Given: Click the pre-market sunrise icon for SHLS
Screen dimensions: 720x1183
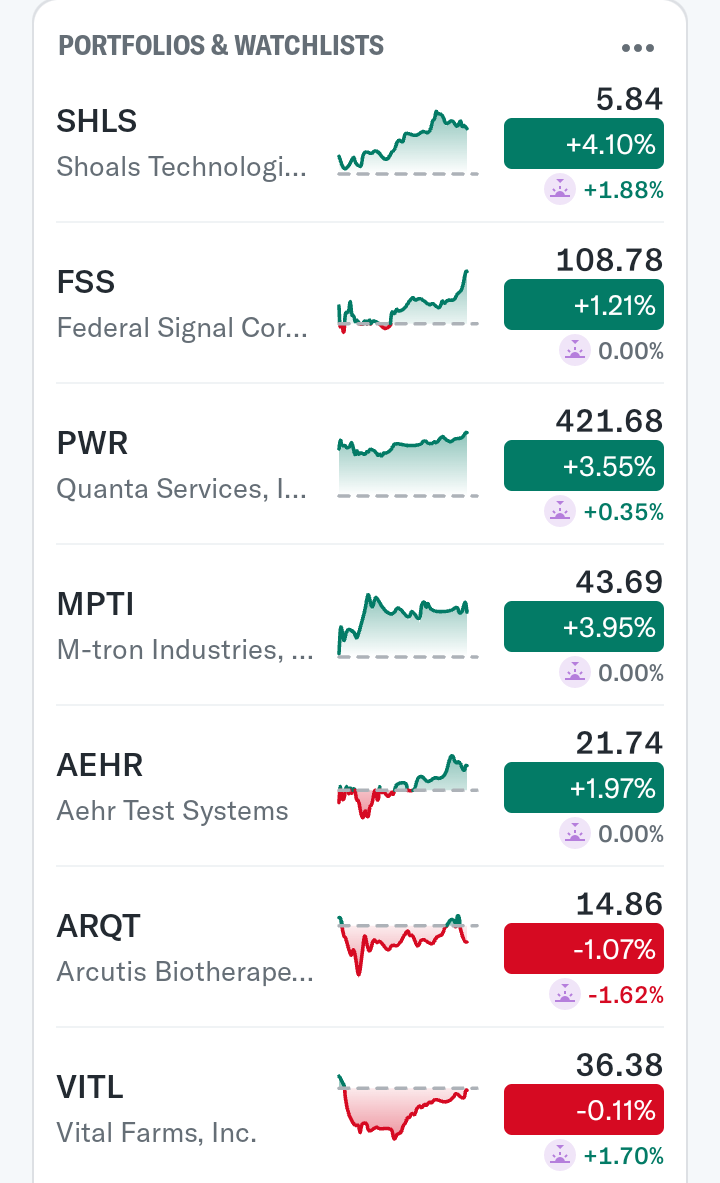Looking at the screenshot, I should coord(560,189).
